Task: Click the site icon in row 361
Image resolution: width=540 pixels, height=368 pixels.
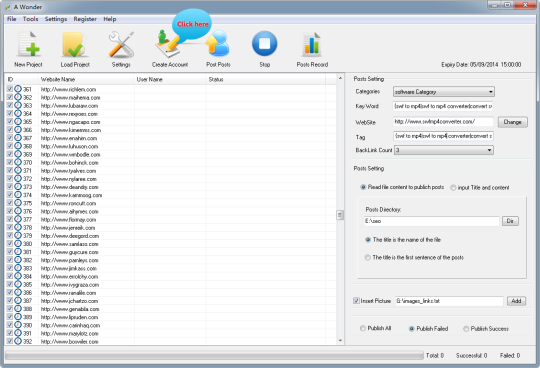Action: coord(18,89)
